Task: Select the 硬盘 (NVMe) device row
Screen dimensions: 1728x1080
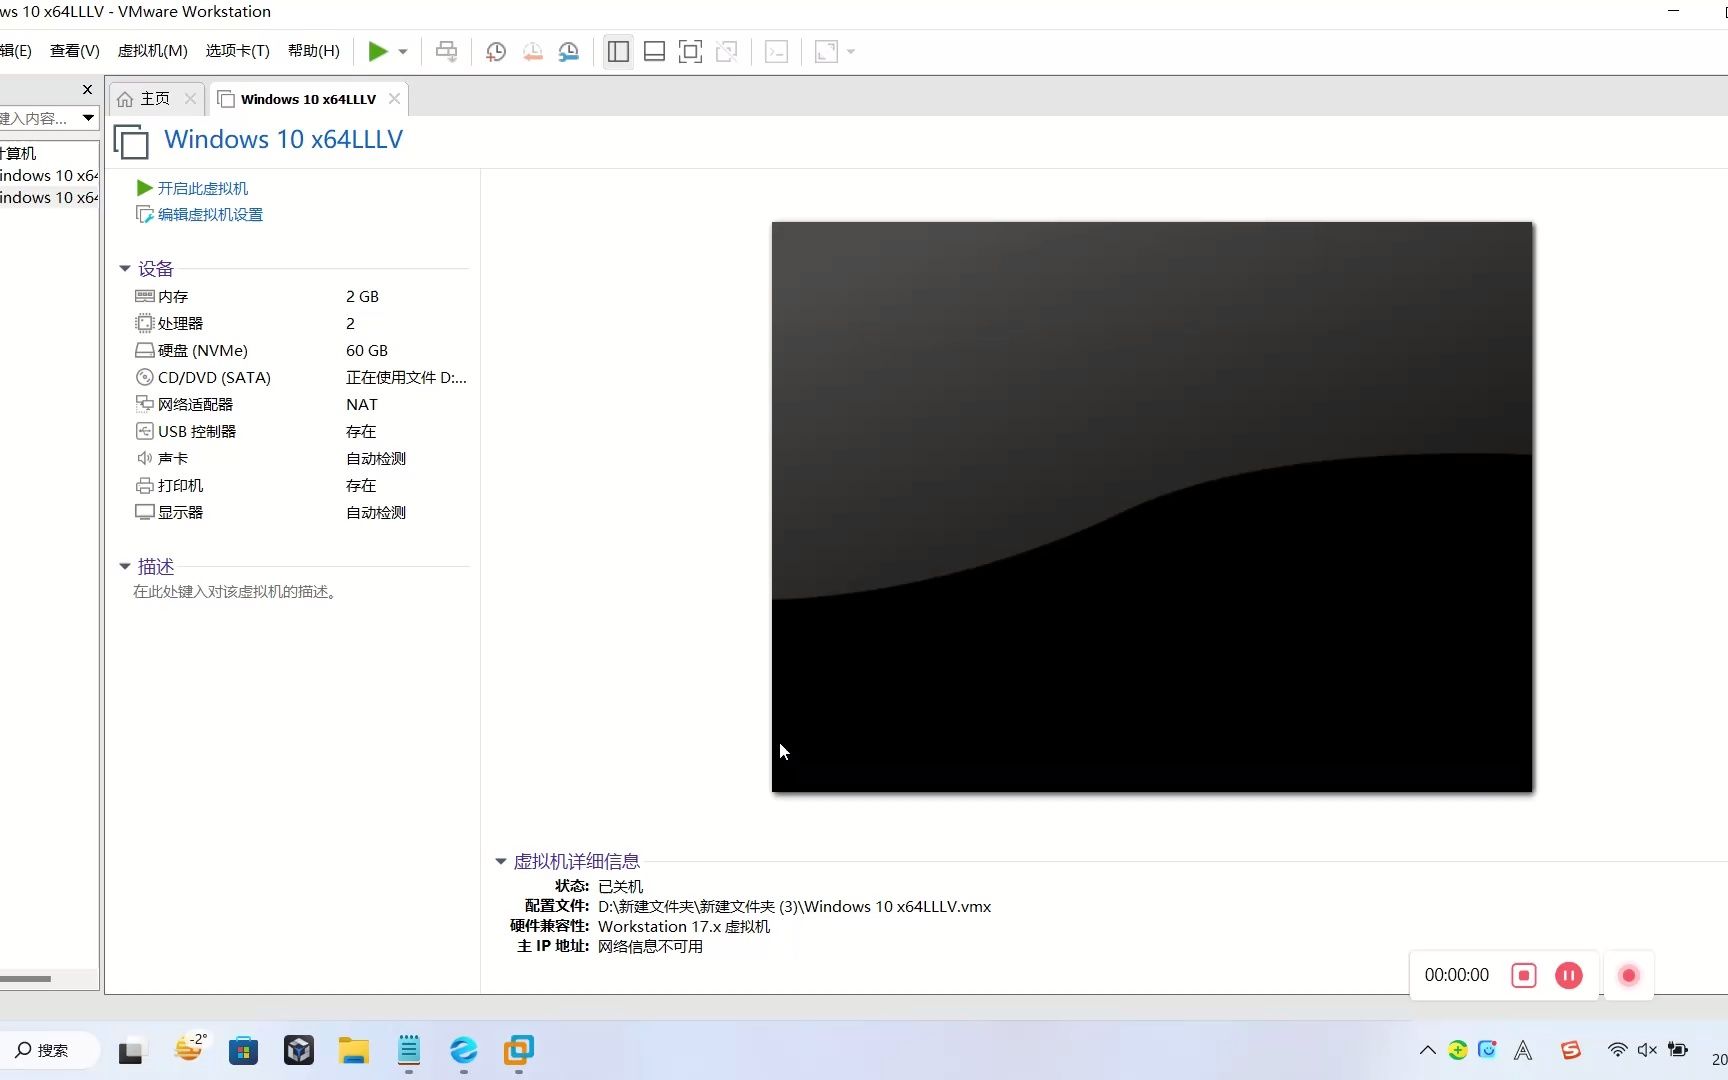Action: (300, 350)
